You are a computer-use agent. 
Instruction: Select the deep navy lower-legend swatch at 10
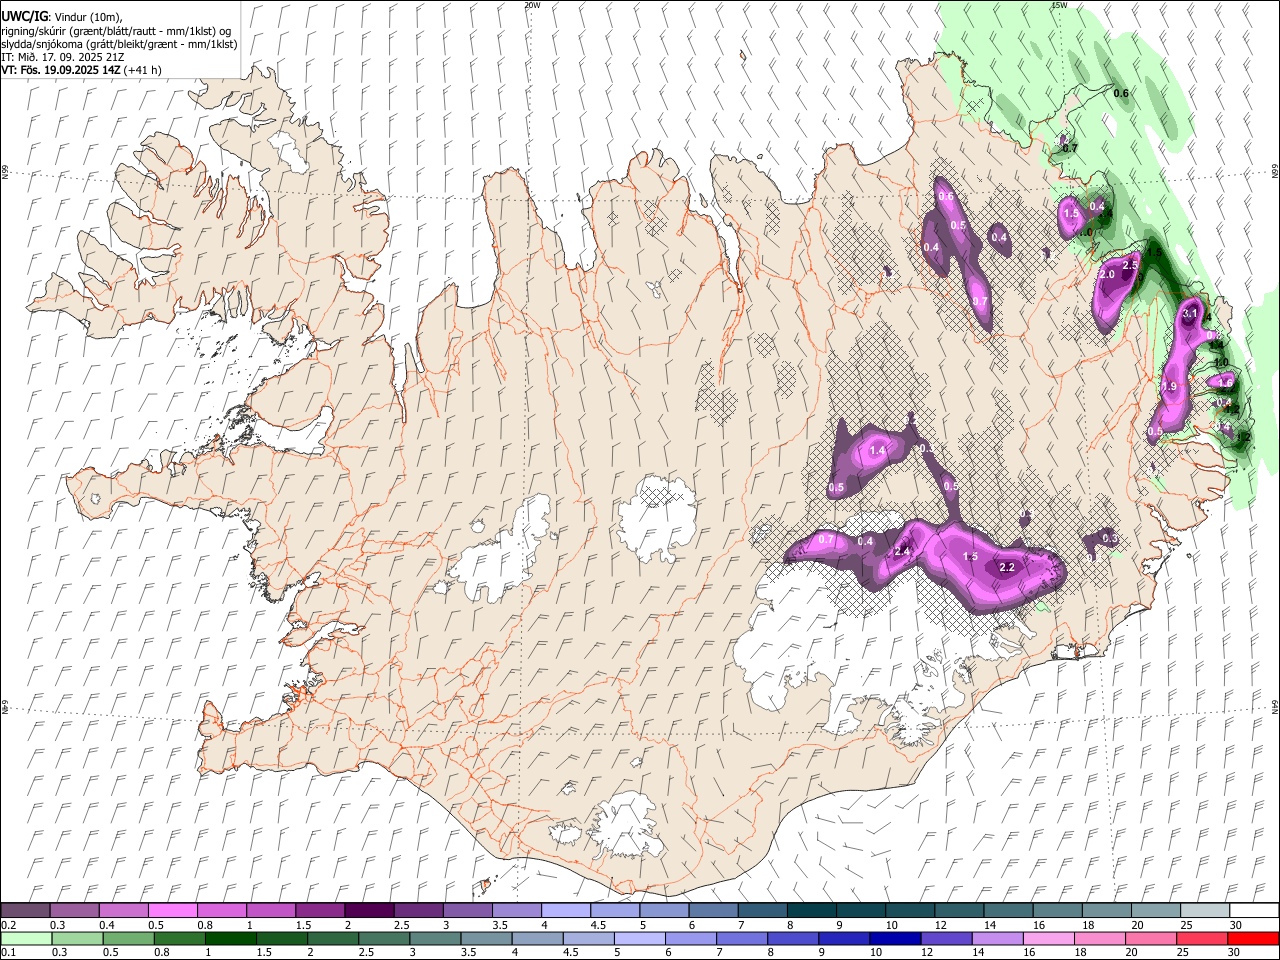[x=895, y=939]
